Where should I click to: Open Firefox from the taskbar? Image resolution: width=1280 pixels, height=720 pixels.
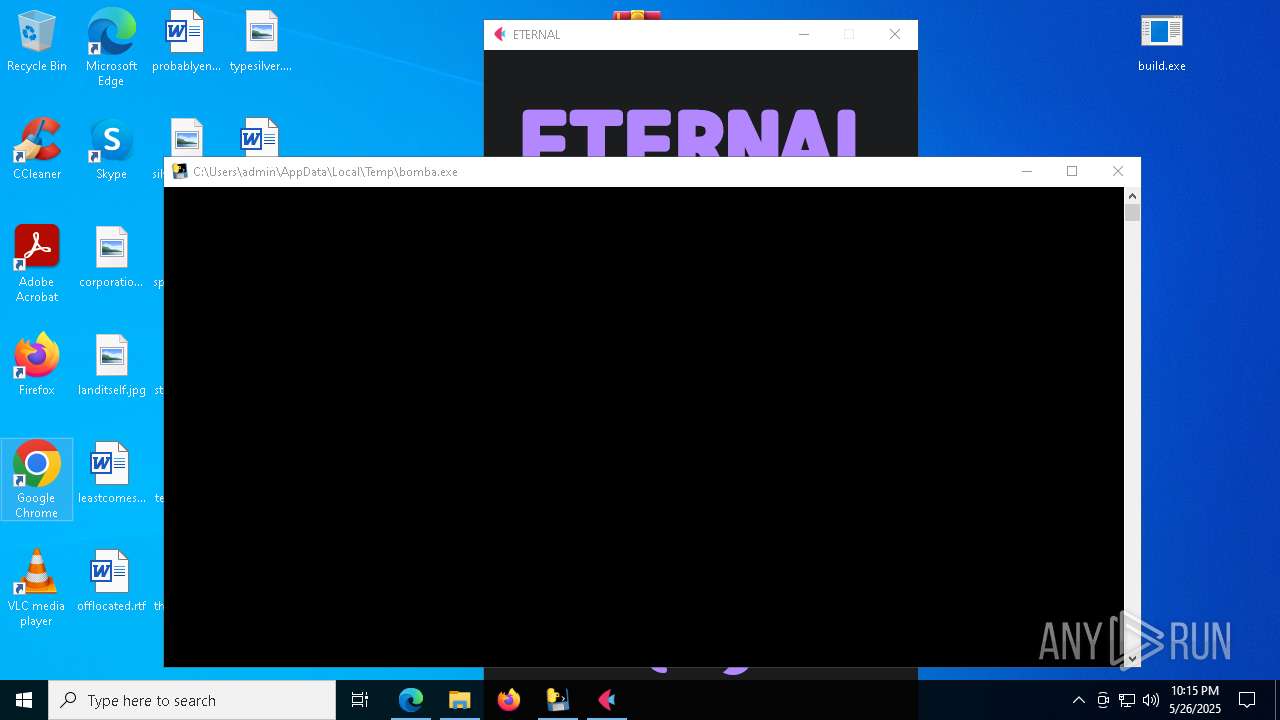(x=508, y=700)
